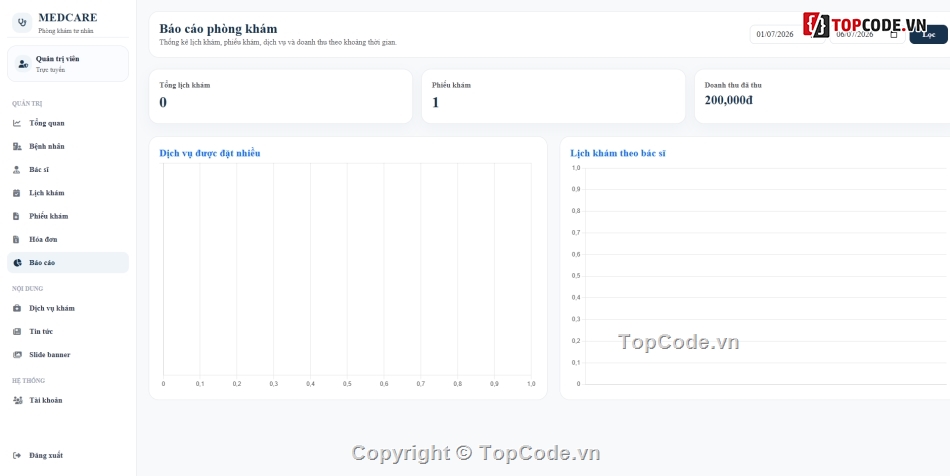Click the Slide banner images icon
Screen dimensions: 950x476
click(x=17, y=355)
